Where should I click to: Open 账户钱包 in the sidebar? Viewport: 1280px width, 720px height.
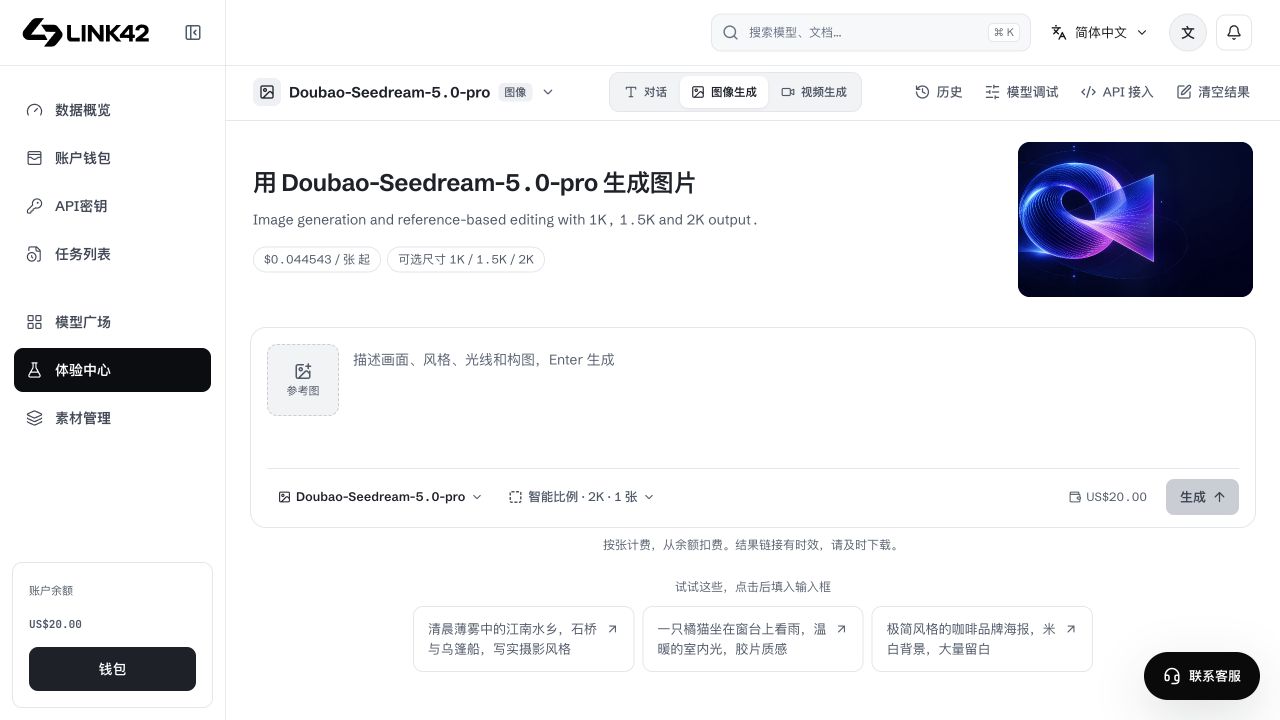click(x=112, y=158)
